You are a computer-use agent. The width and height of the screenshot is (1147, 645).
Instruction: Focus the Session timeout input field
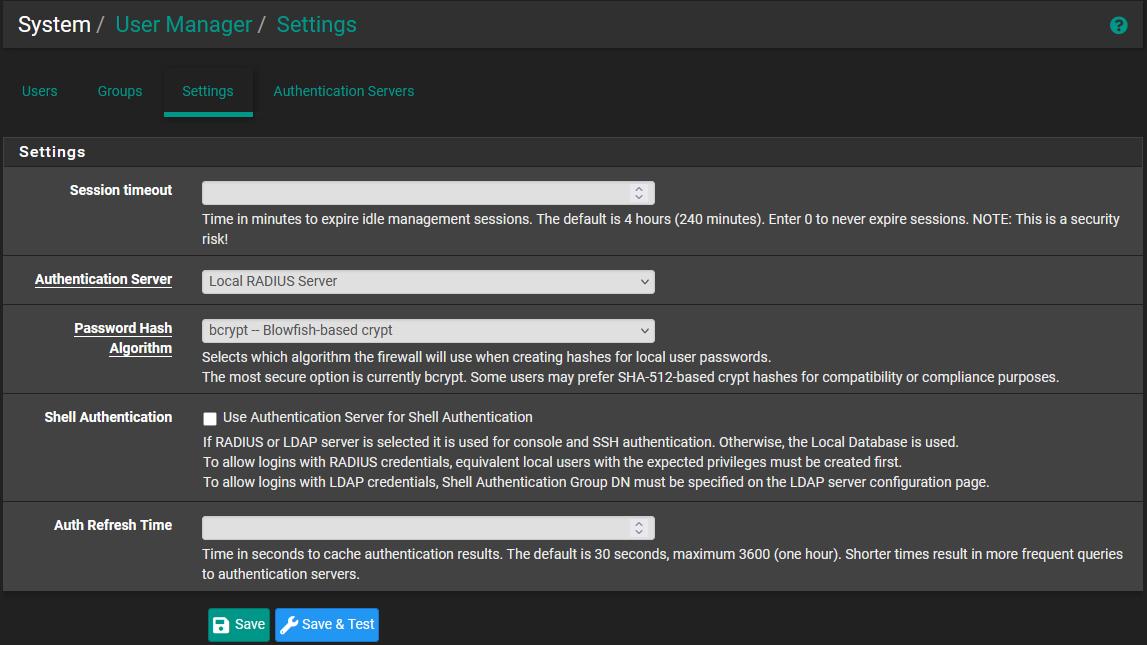415,193
